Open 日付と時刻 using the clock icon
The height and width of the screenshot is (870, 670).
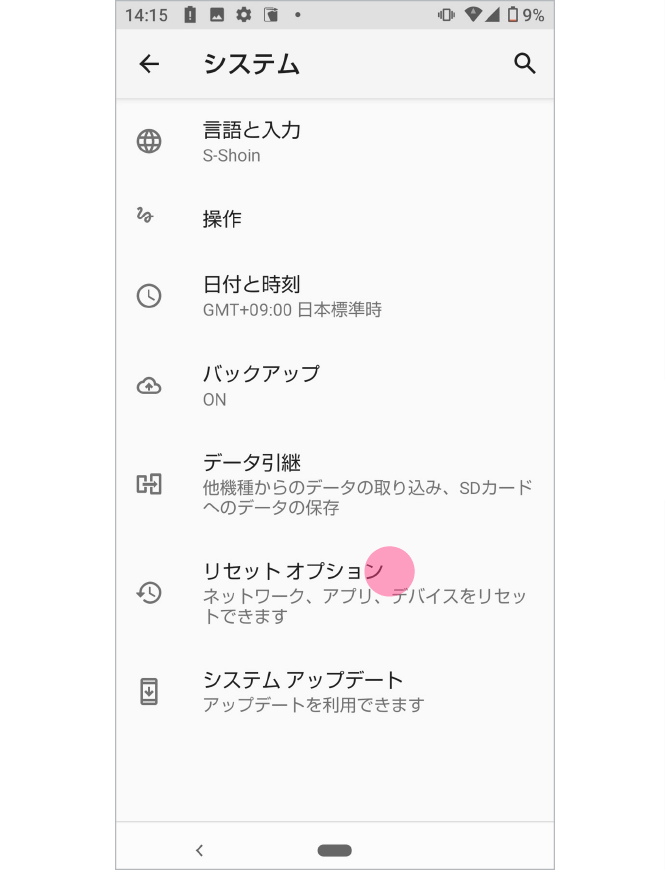[148, 296]
